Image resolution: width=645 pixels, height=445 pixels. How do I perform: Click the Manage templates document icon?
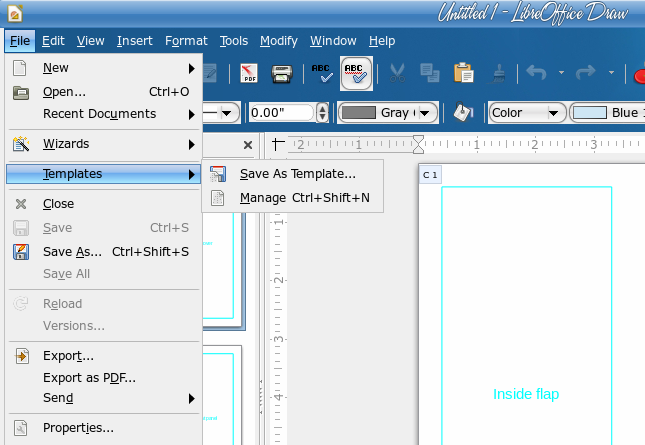click(218, 198)
